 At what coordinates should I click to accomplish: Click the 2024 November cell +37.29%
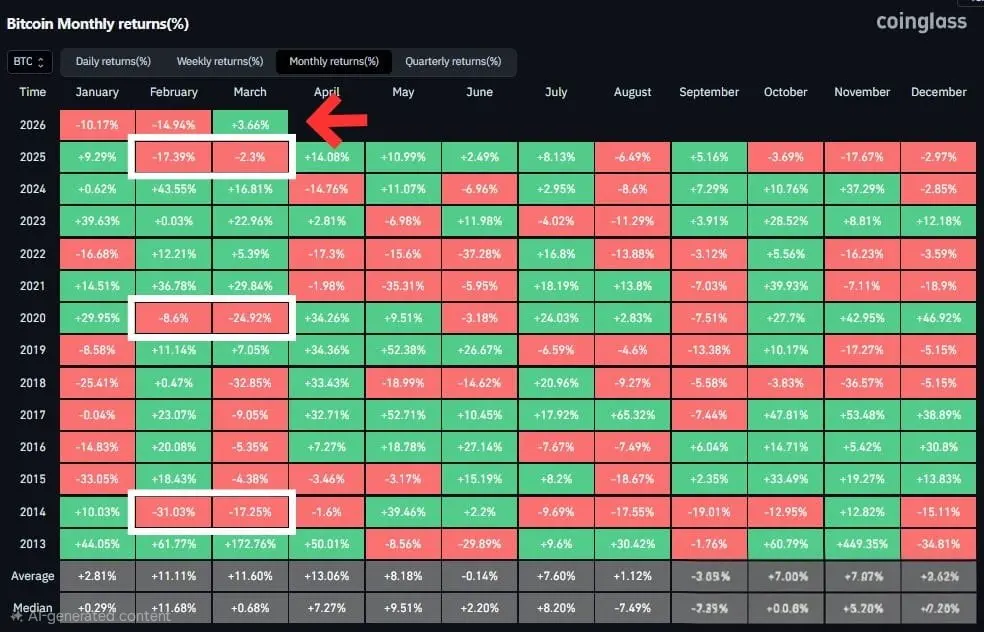pyautogui.click(x=862, y=189)
